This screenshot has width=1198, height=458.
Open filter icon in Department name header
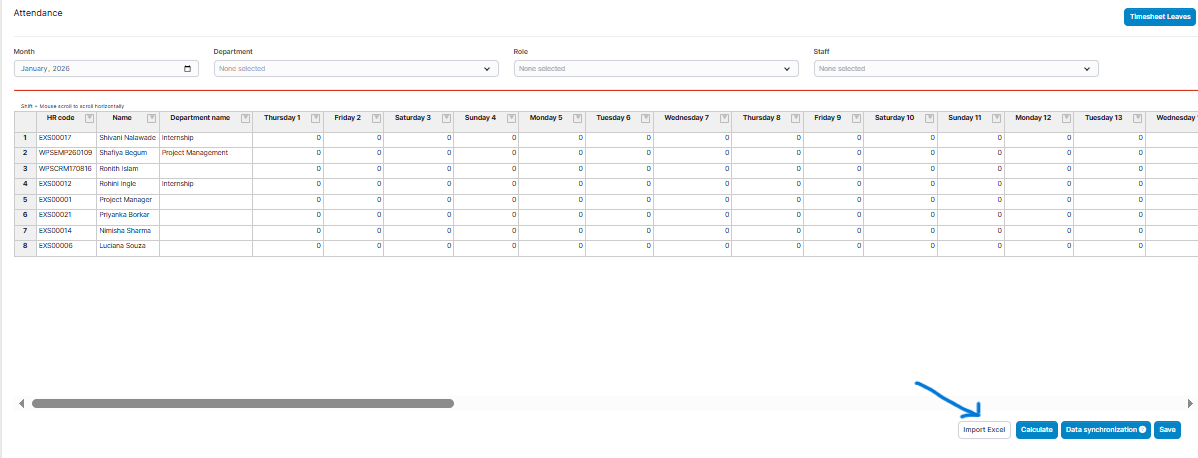click(245, 118)
